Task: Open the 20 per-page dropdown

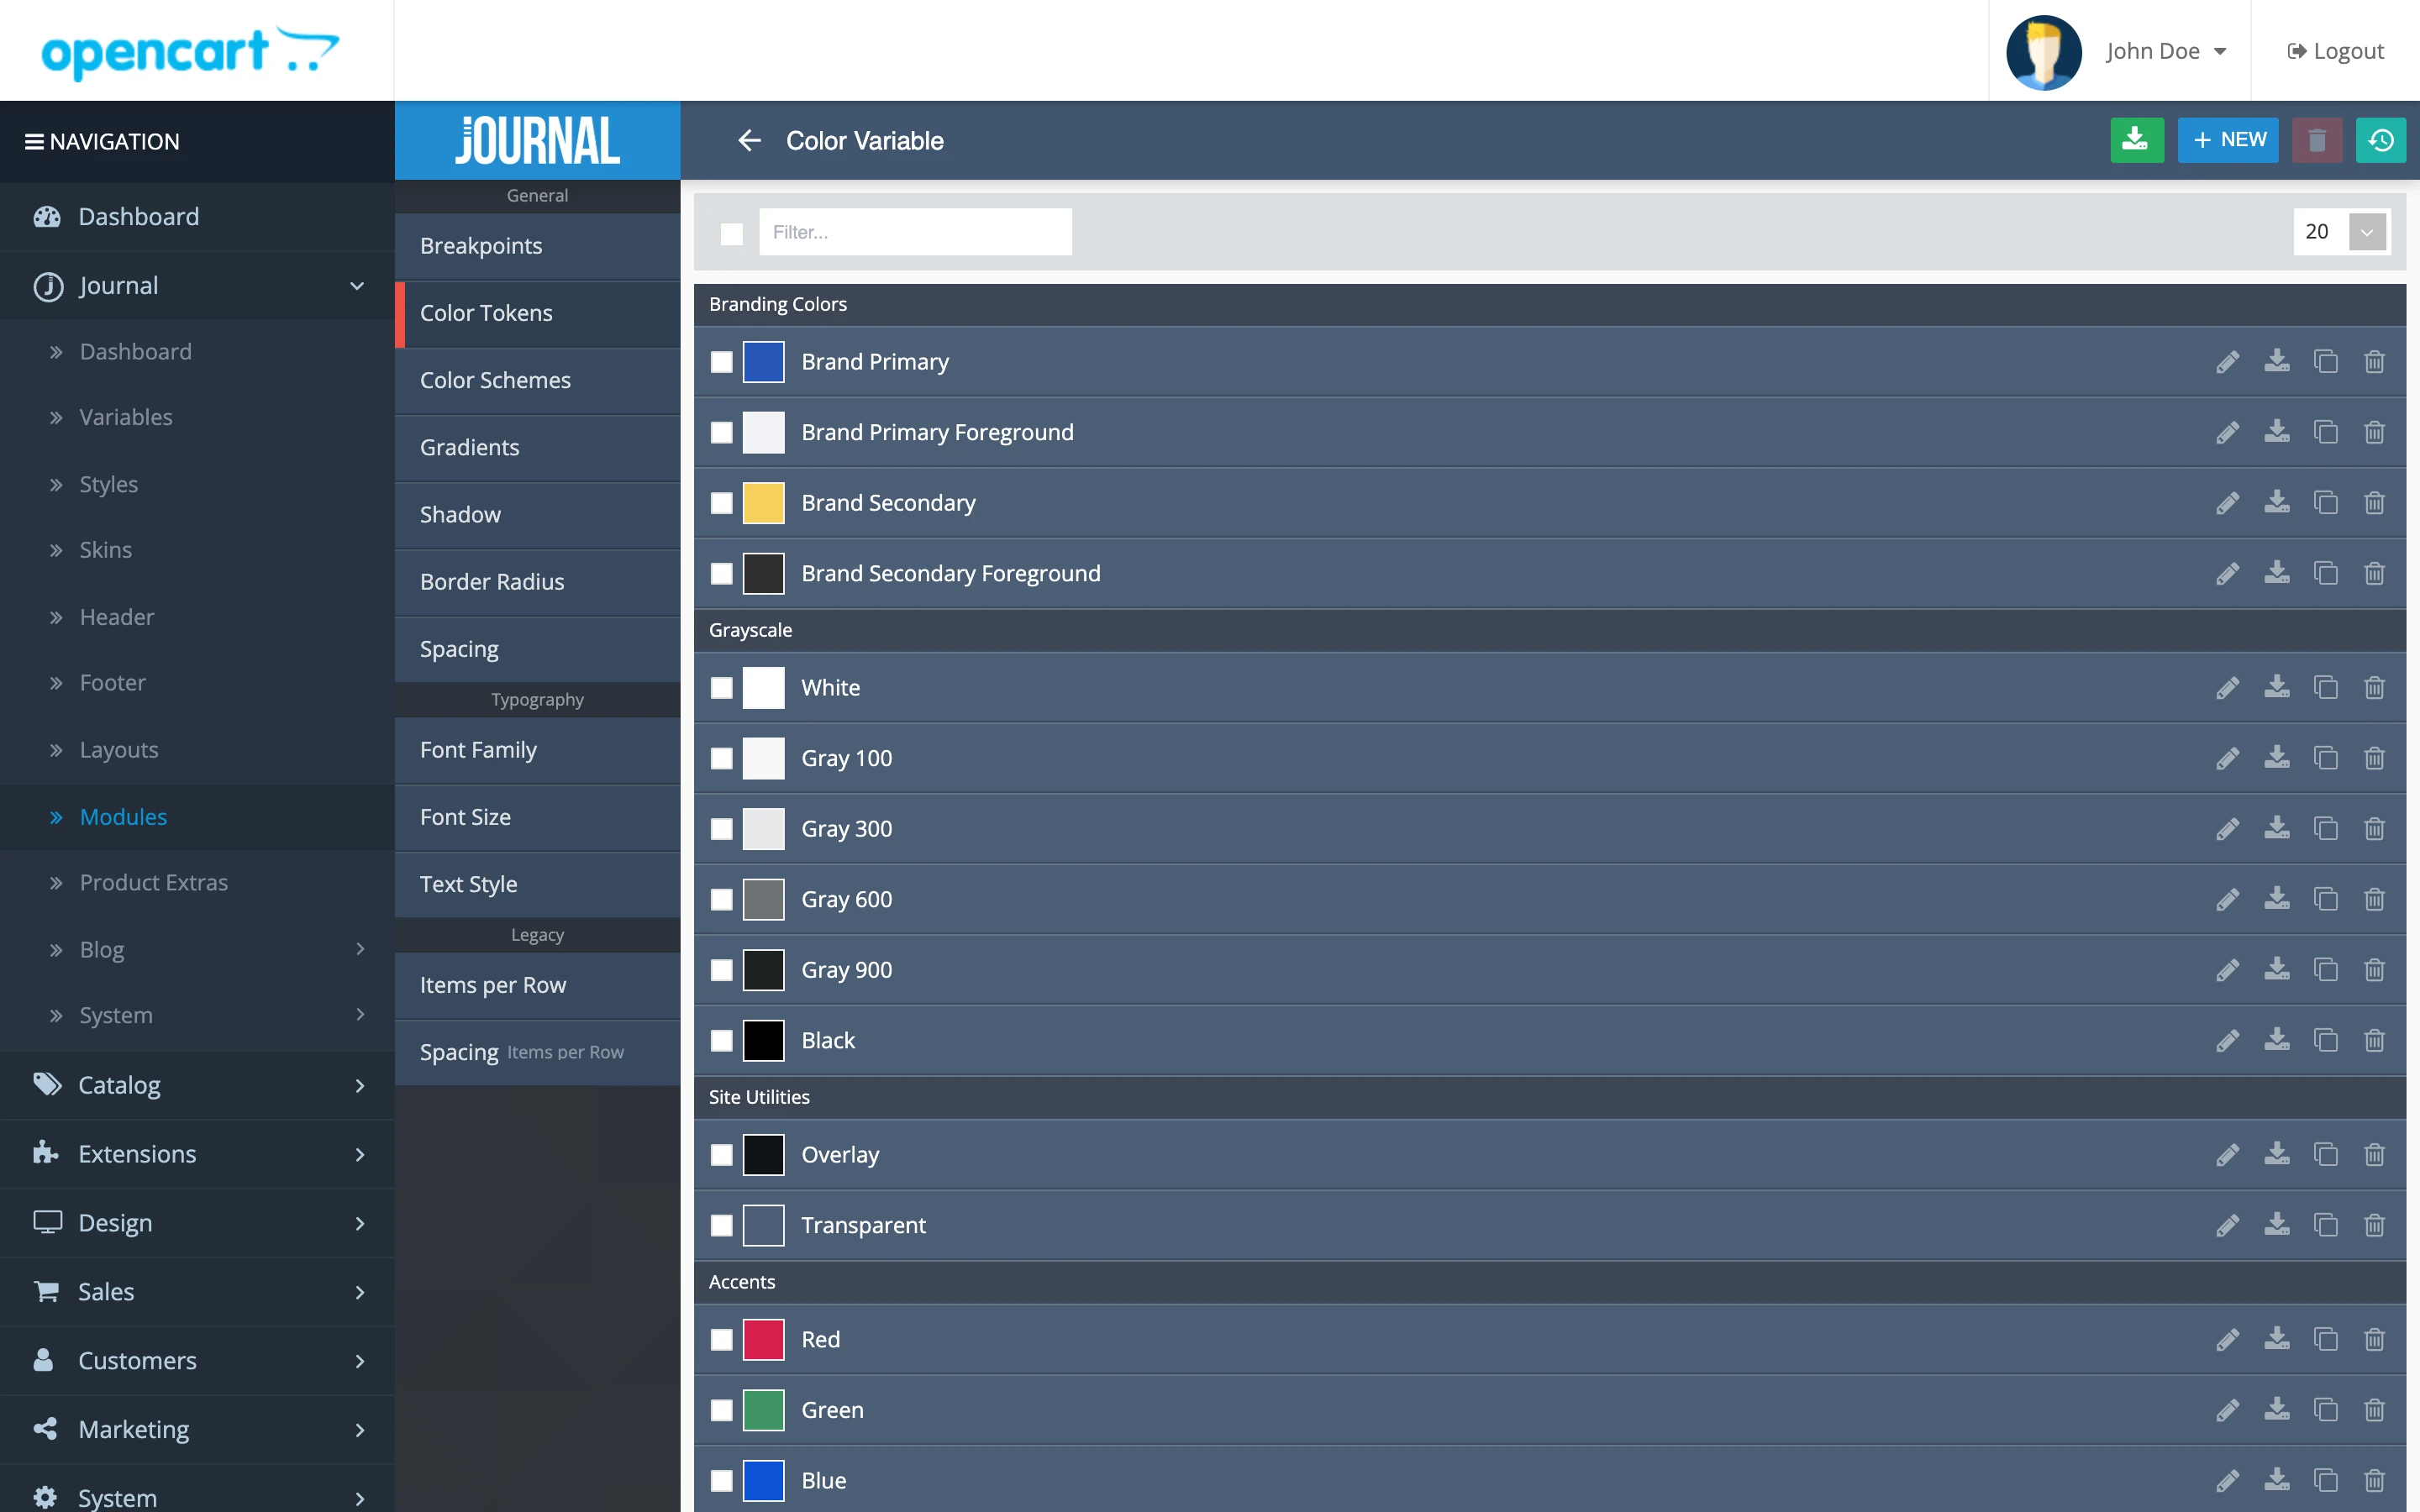Action: click(2341, 232)
